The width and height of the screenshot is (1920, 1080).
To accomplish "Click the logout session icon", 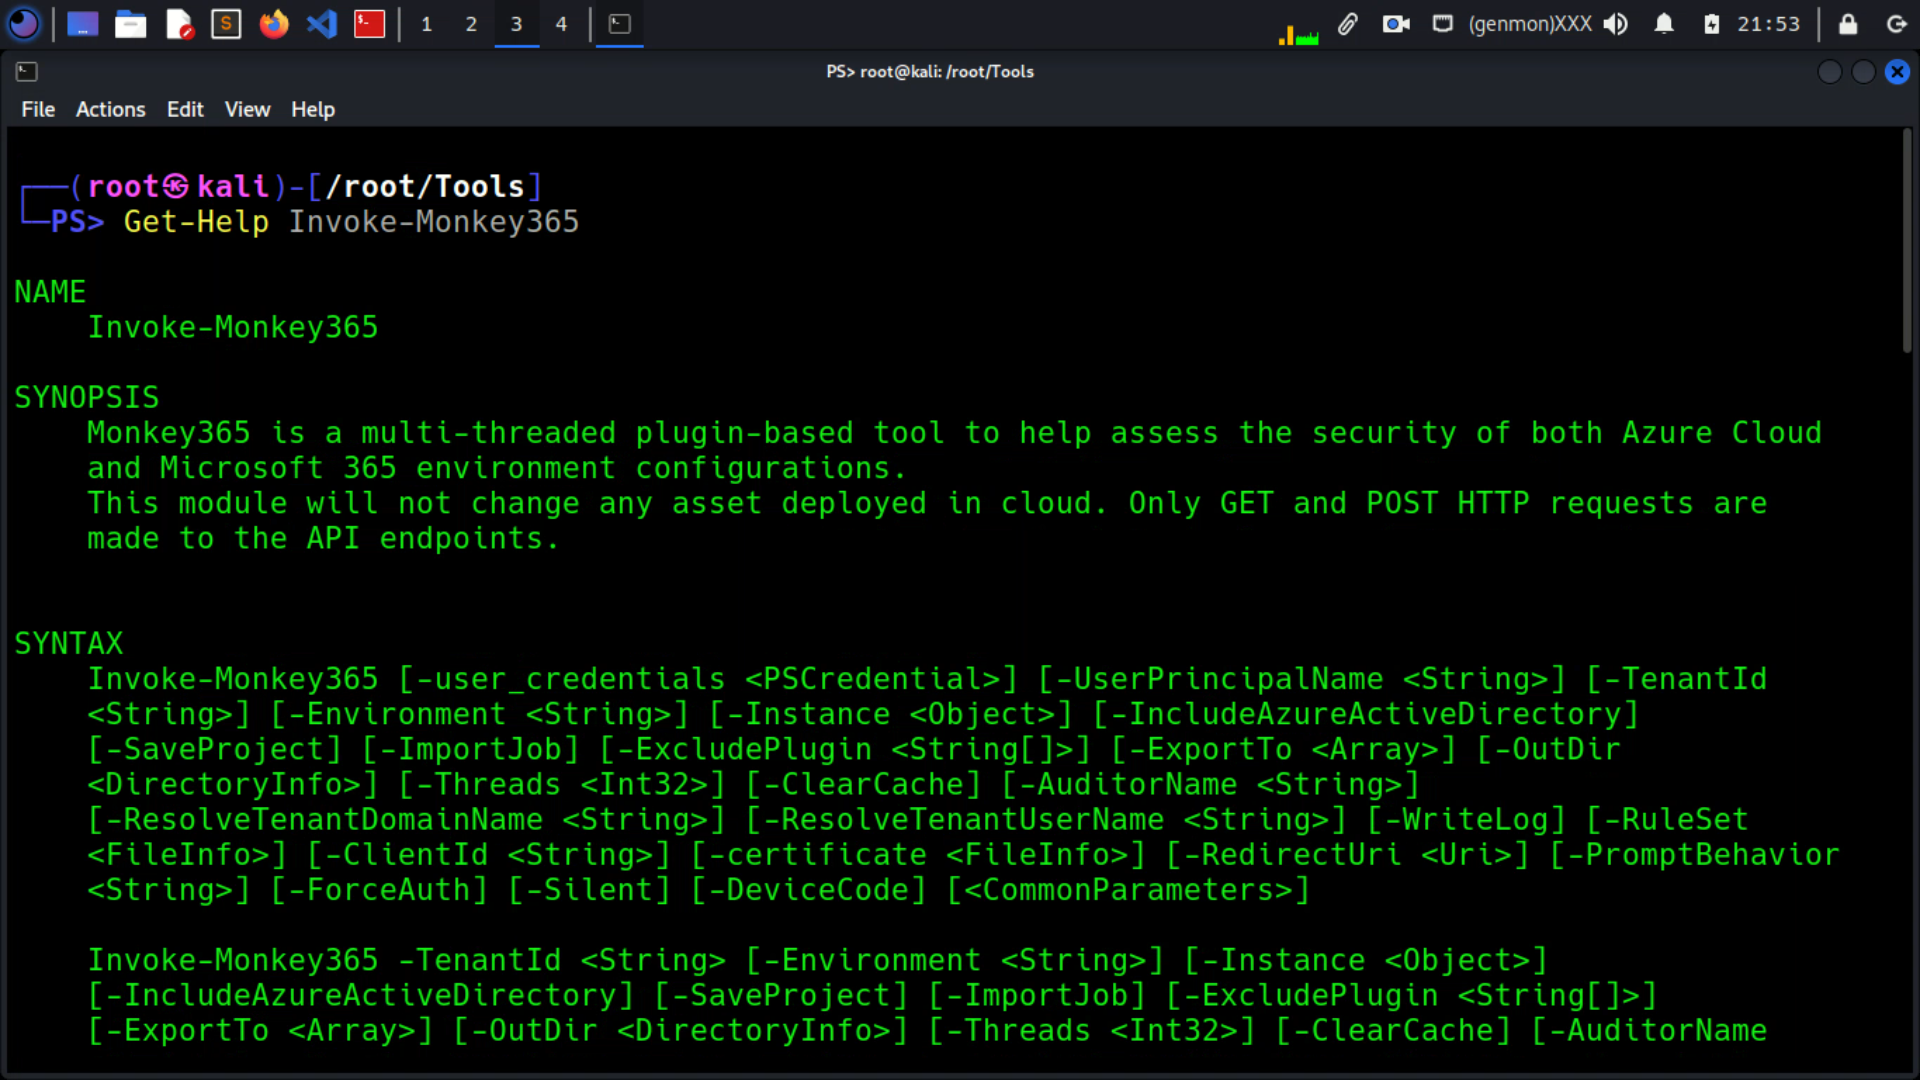I will [1896, 23].
